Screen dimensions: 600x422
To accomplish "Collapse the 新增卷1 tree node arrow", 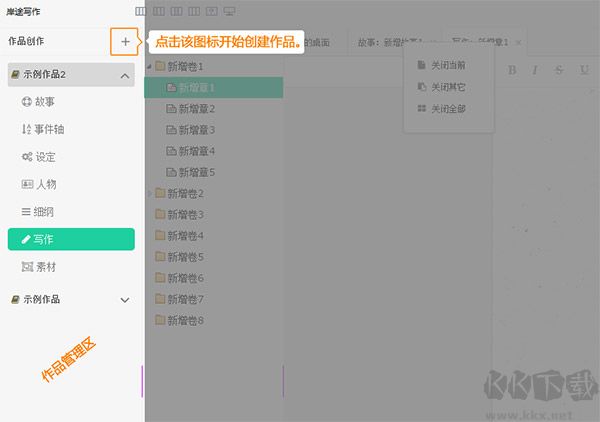I will tap(149, 67).
